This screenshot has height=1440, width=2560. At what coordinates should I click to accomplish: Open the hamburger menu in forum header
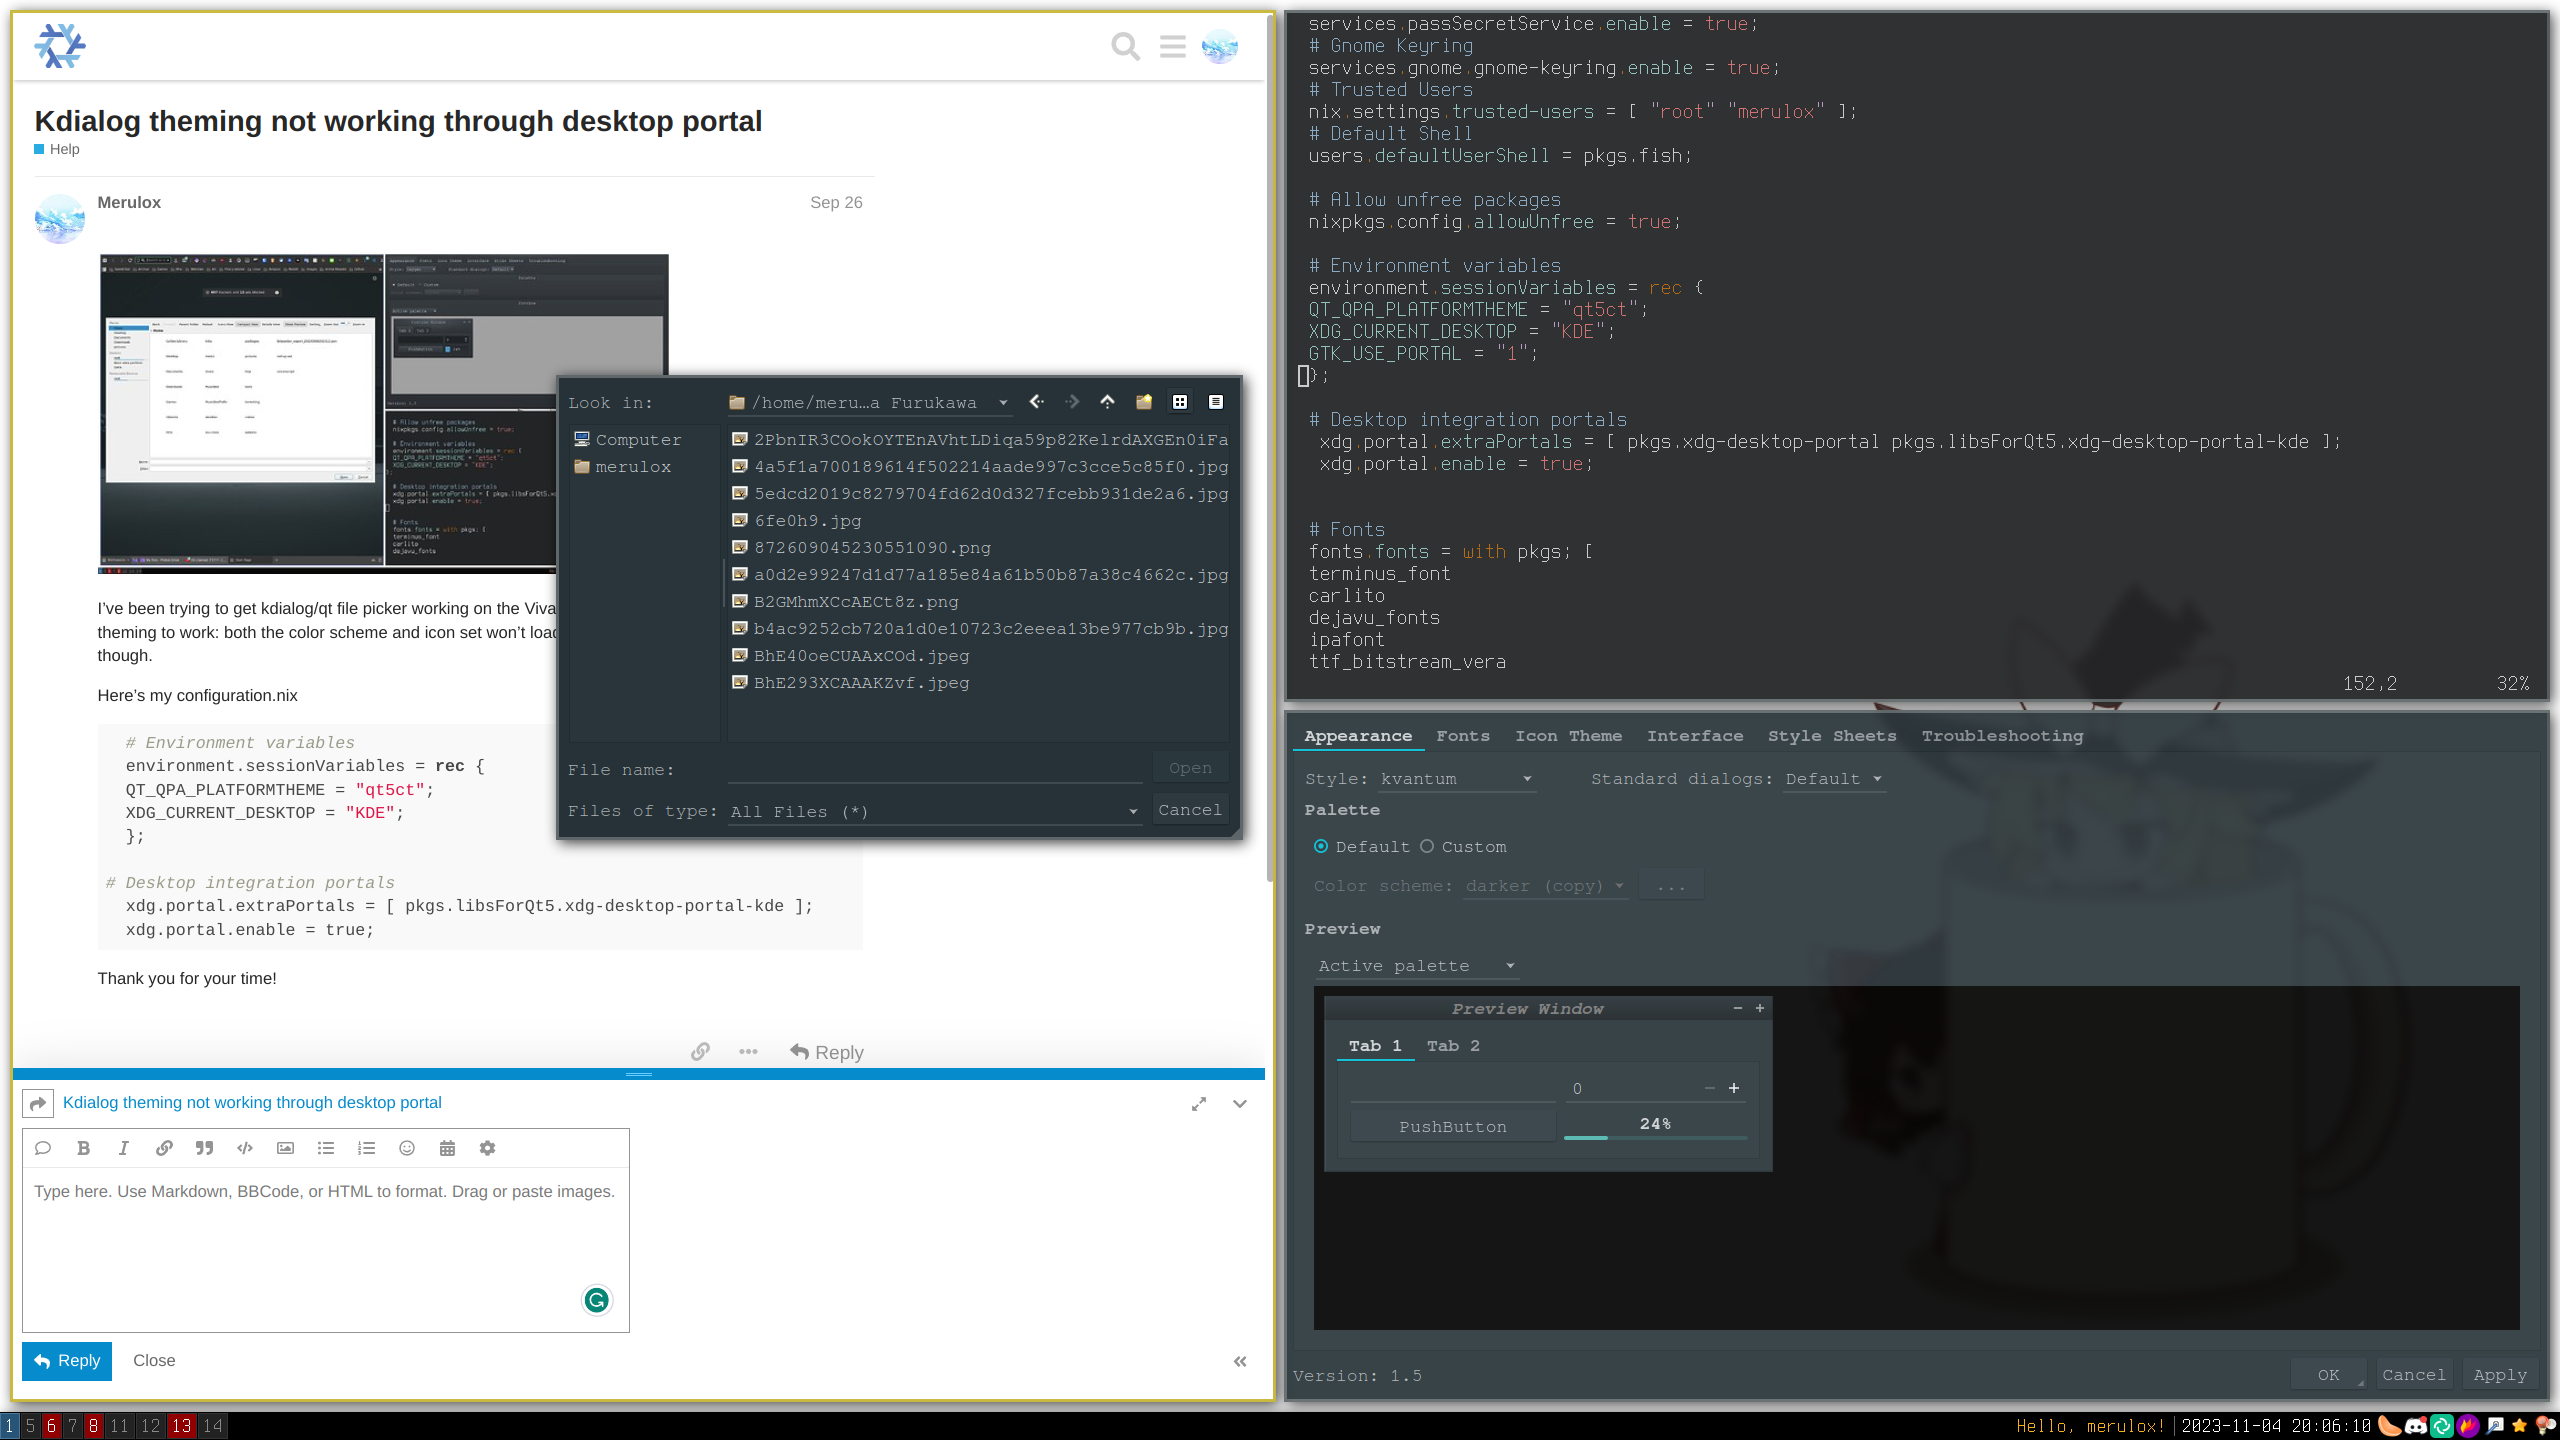coord(1172,46)
